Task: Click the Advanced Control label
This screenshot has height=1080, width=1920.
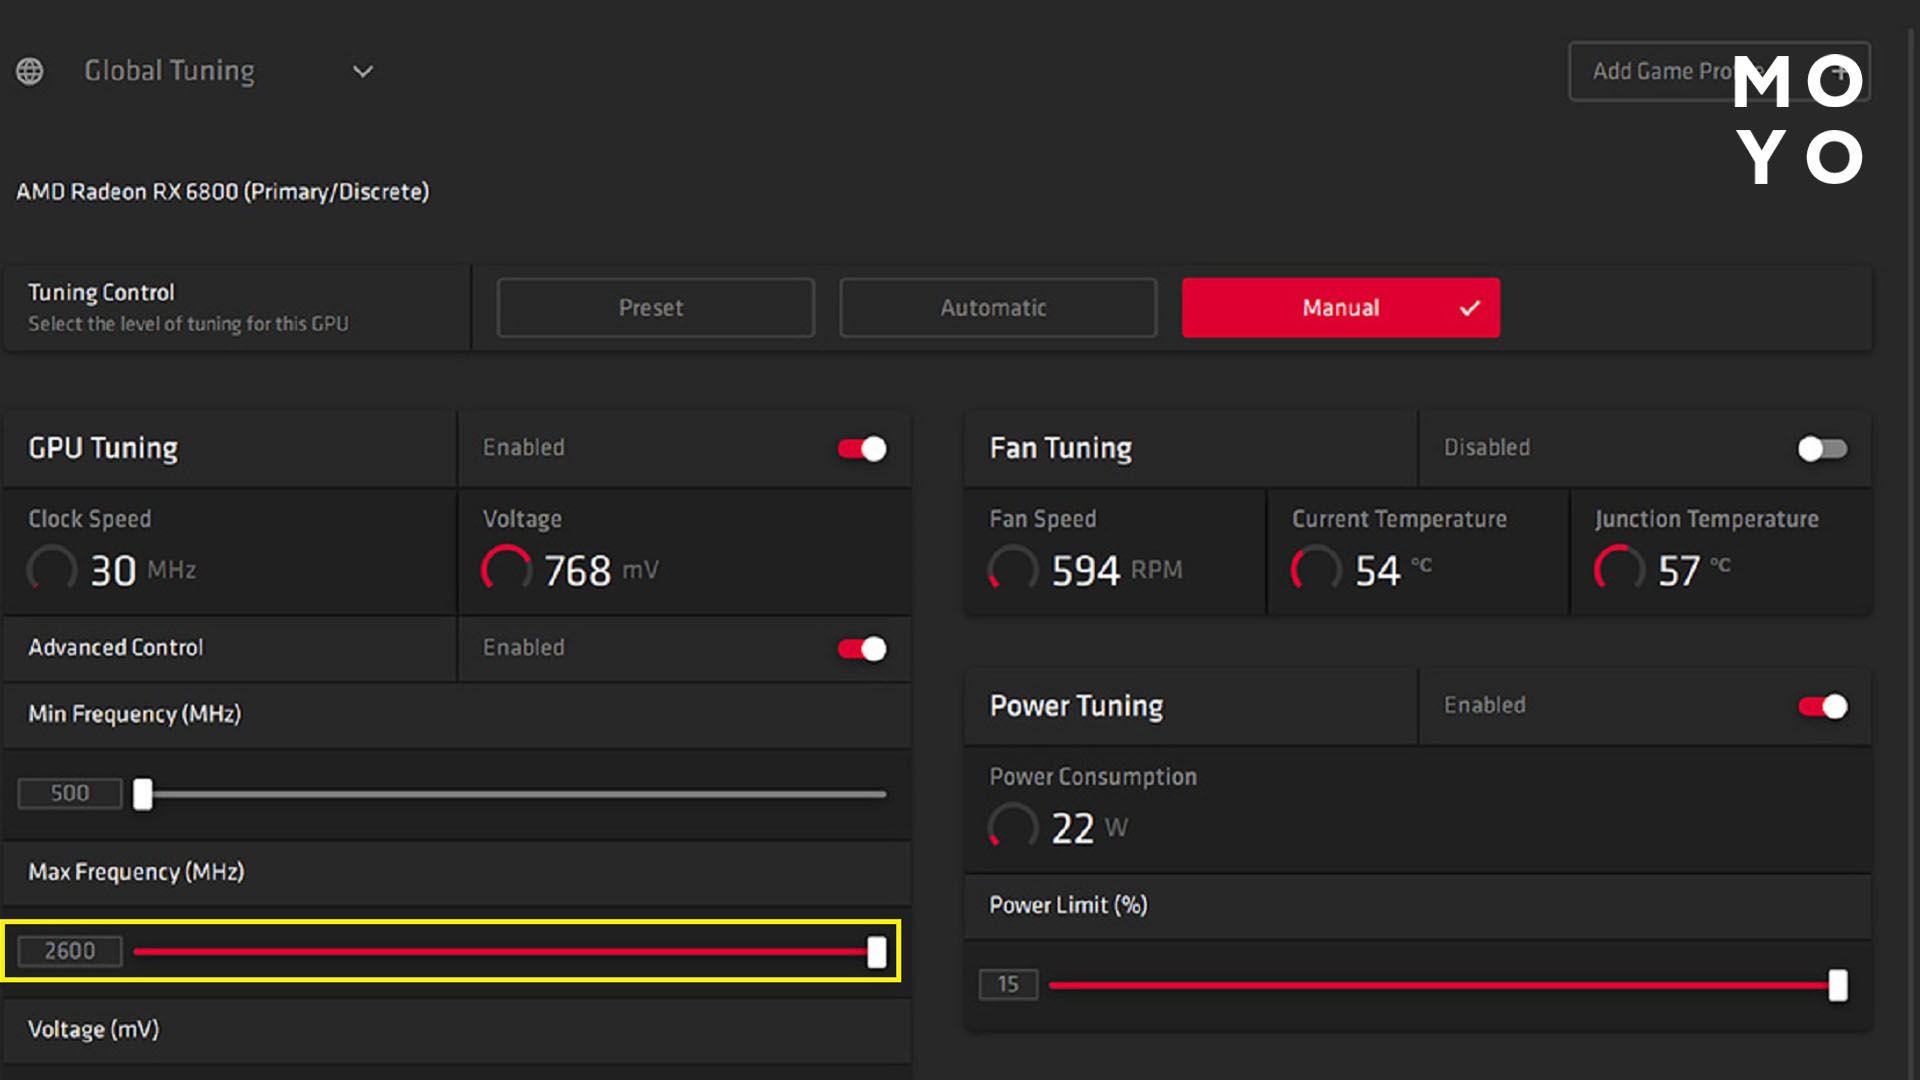Action: 116,648
